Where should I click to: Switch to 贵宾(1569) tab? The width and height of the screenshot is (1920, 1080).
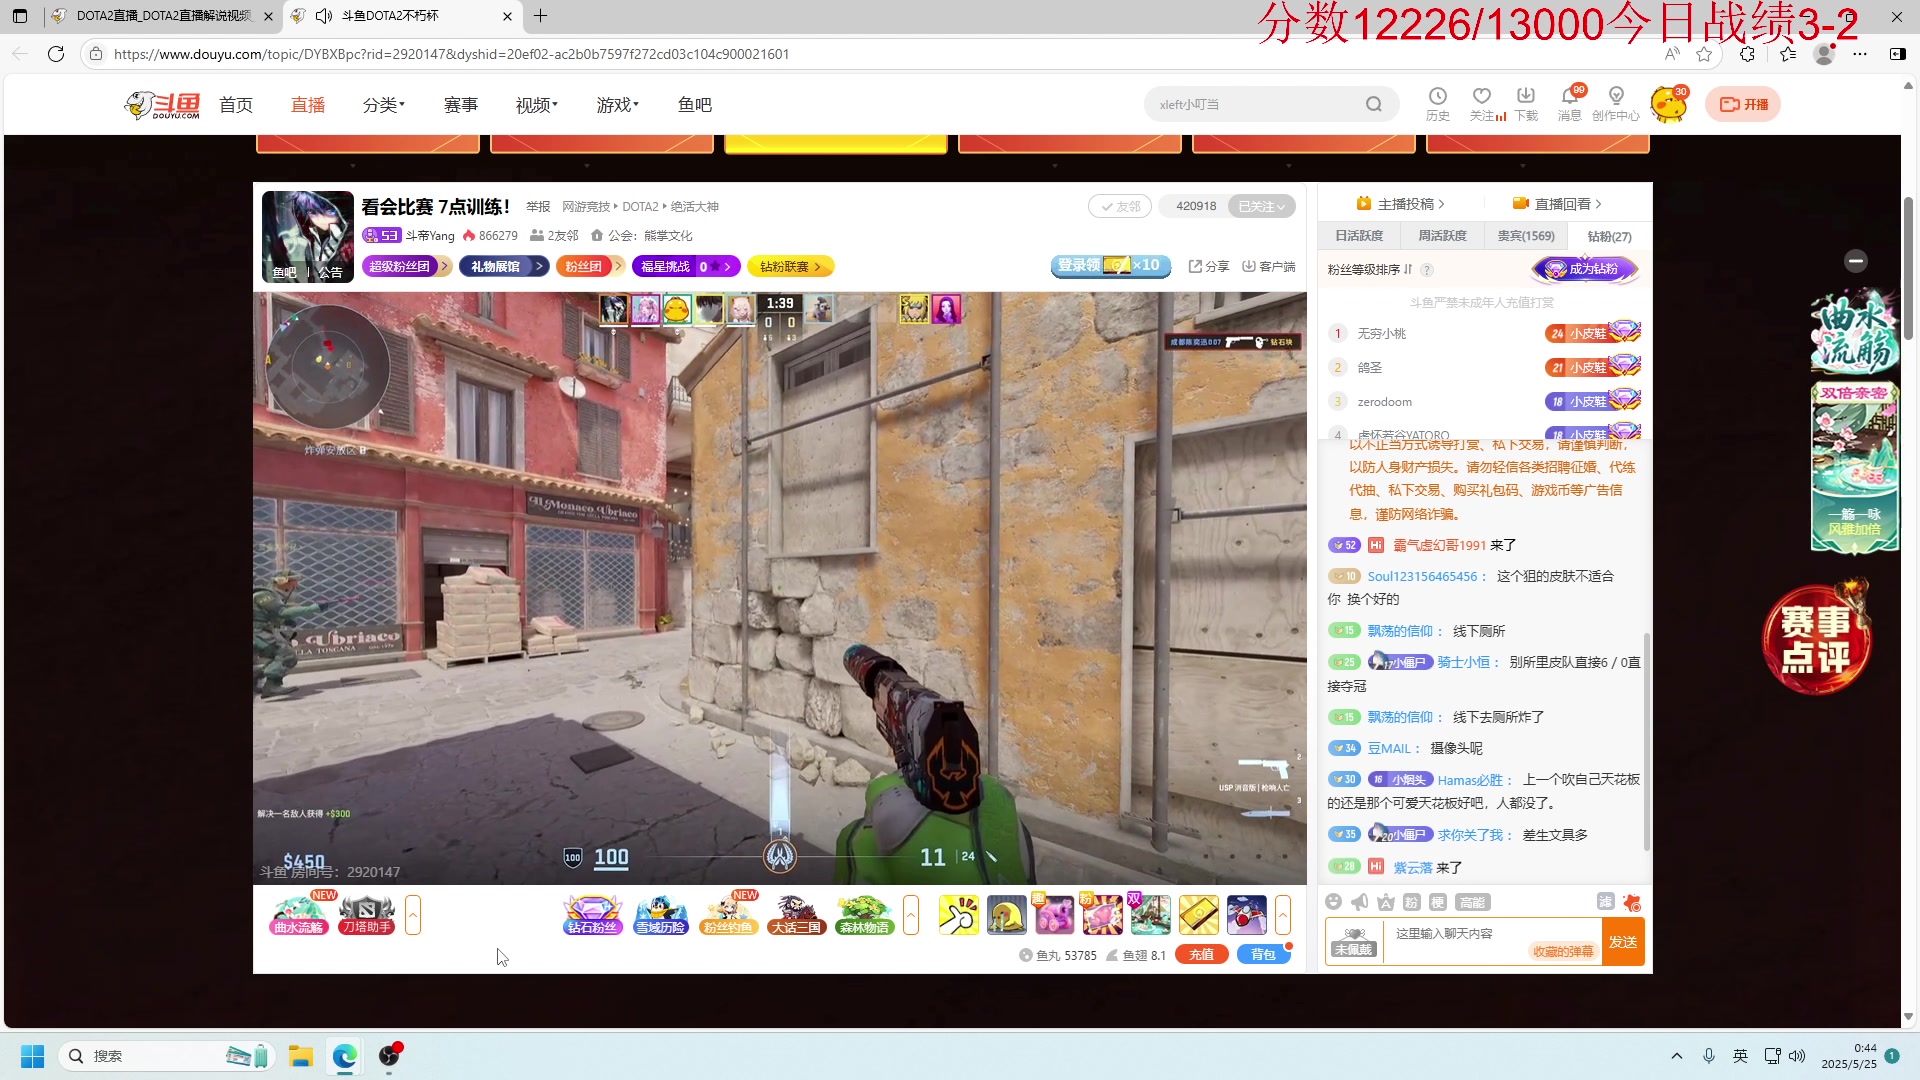(1526, 236)
